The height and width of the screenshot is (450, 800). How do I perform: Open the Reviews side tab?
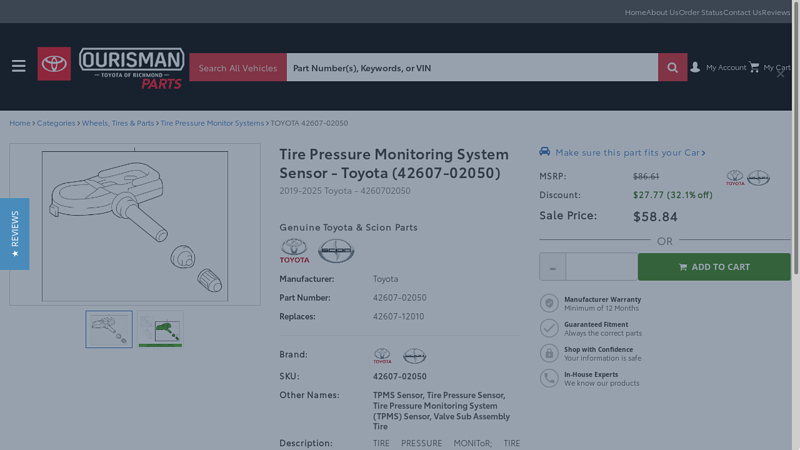tap(14, 234)
